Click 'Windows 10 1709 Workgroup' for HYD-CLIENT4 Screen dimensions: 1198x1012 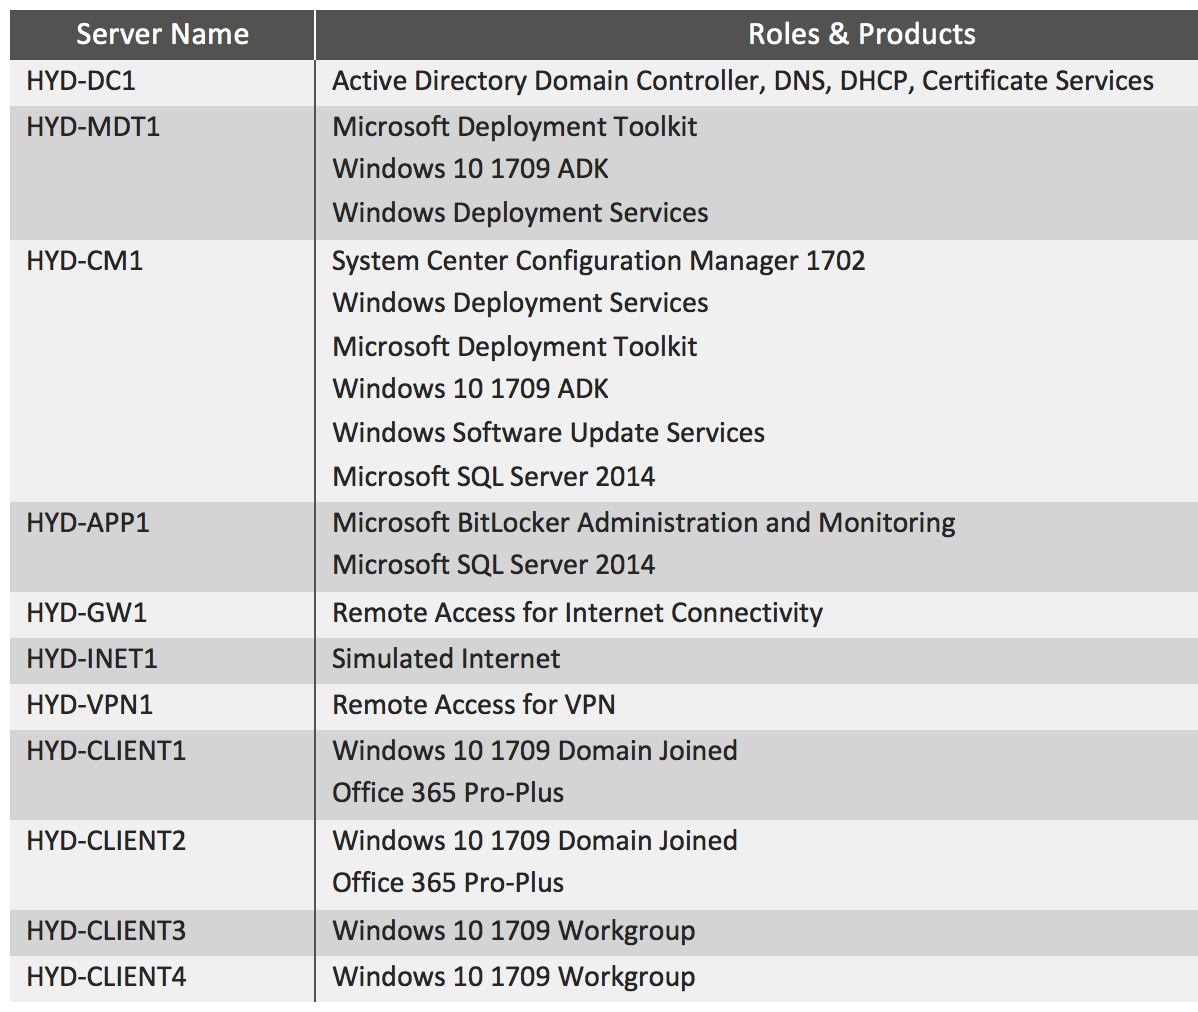click(x=513, y=977)
